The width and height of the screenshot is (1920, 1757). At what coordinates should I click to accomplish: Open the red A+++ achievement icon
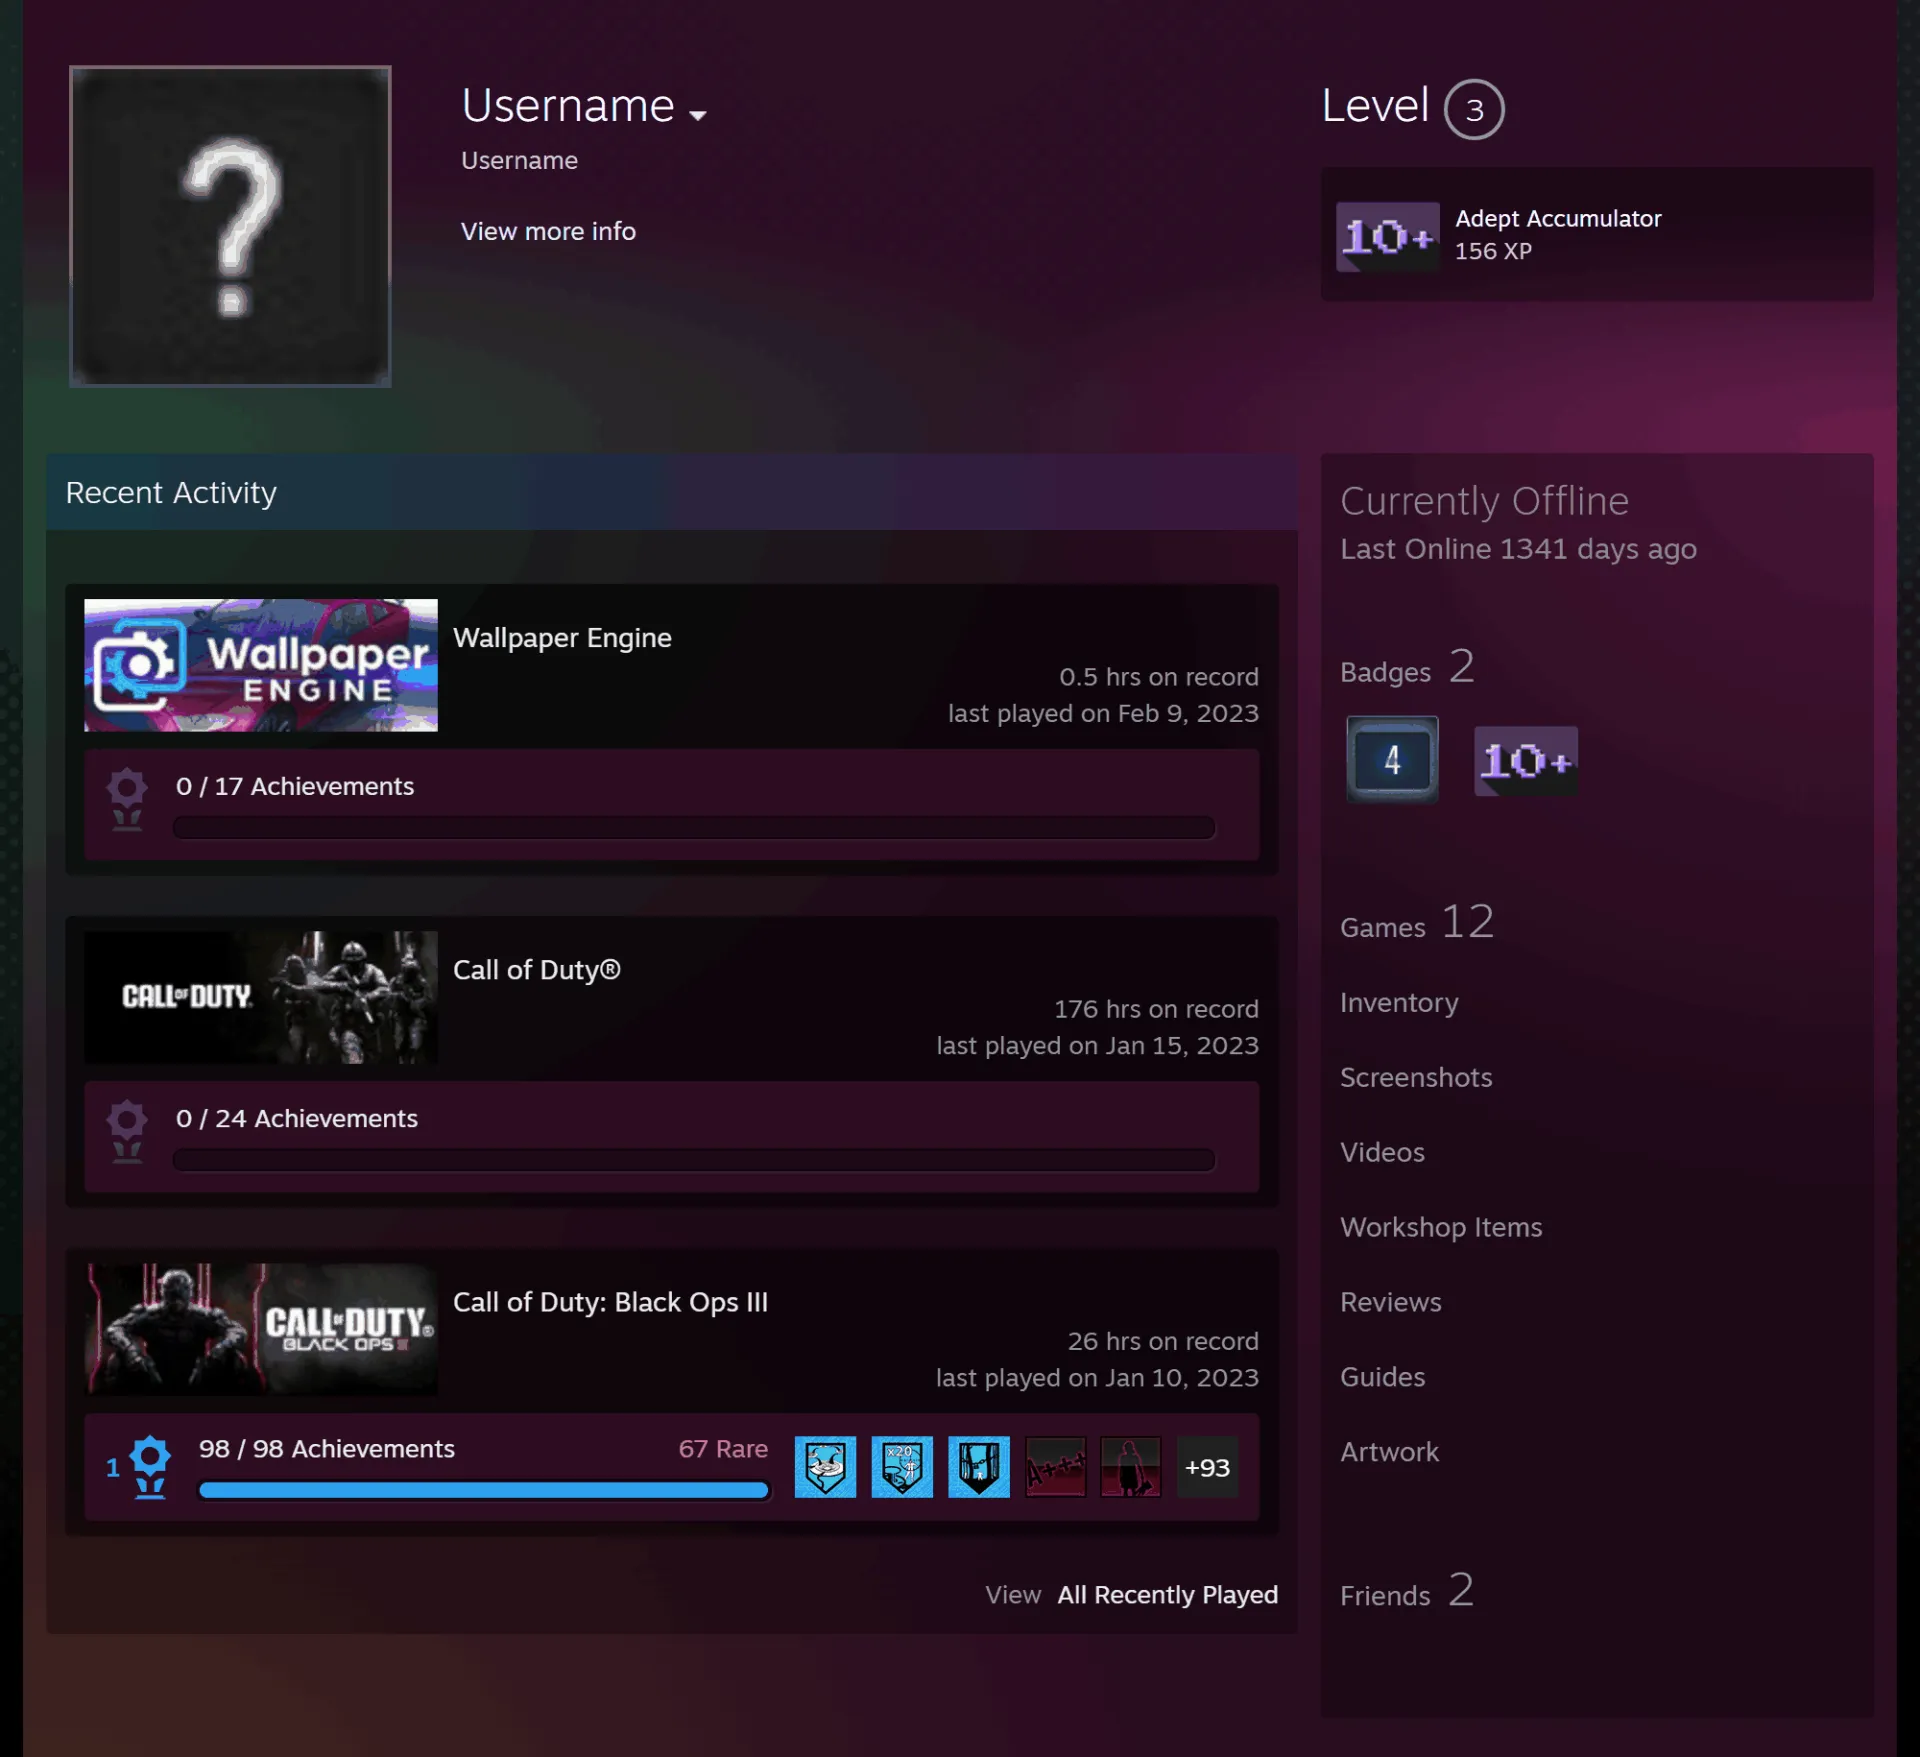click(x=1055, y=1467)
